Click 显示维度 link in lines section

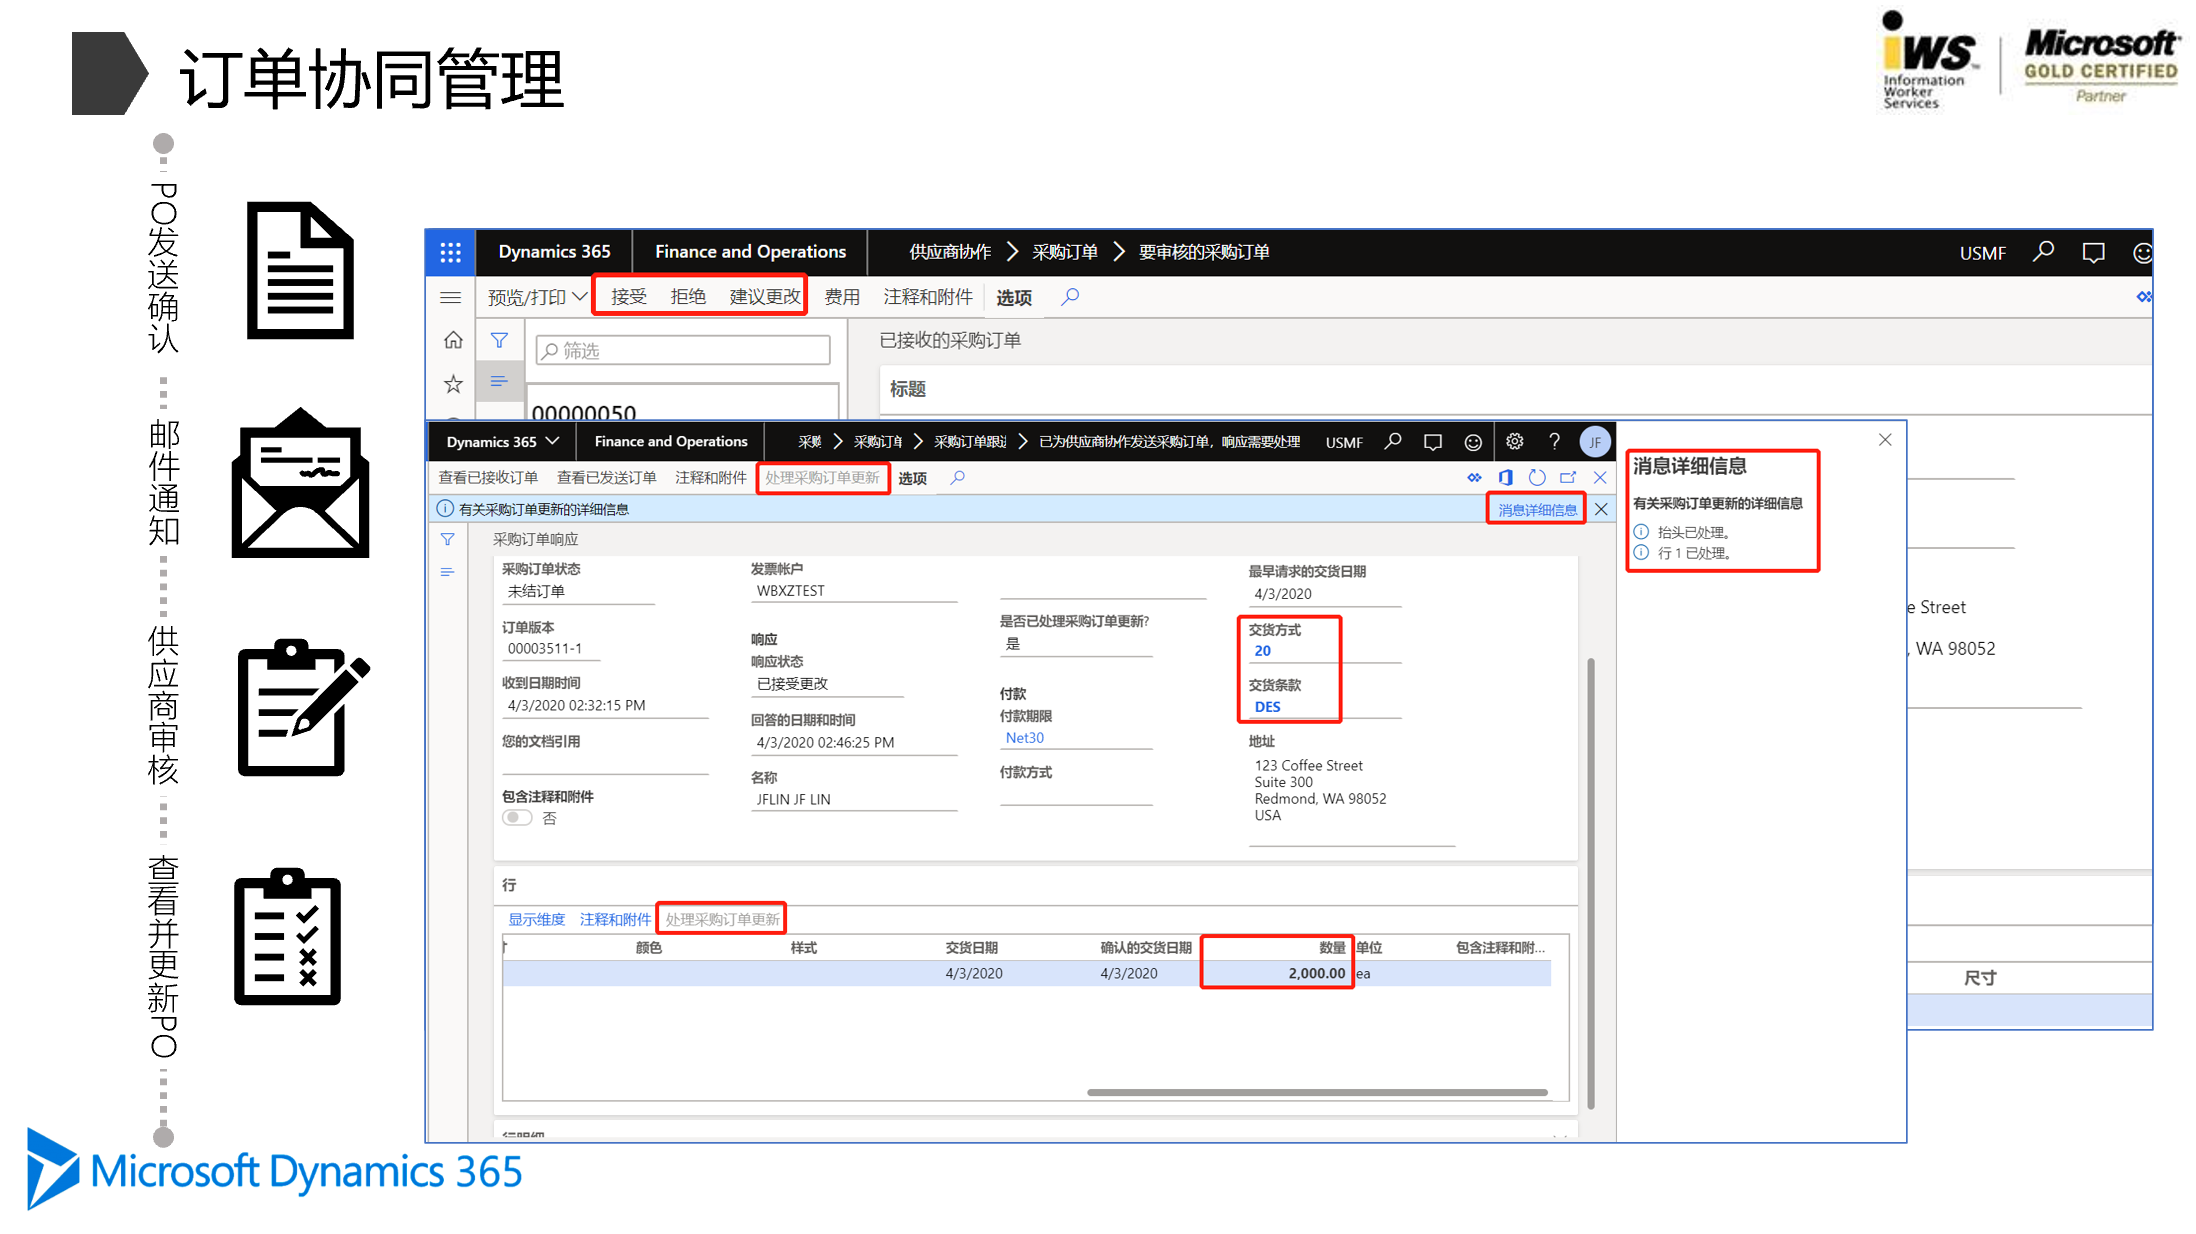point(537,920)
